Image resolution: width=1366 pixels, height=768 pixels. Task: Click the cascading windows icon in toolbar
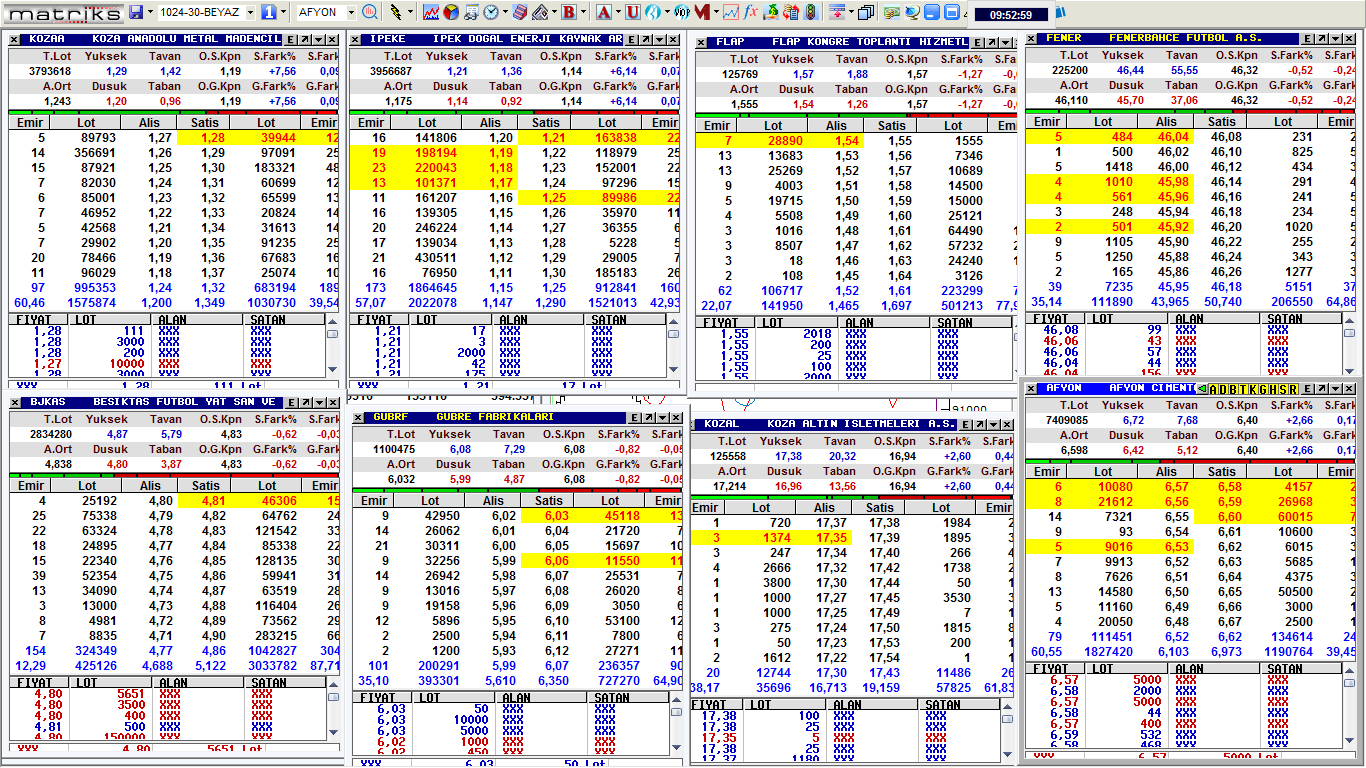[865, 12]
